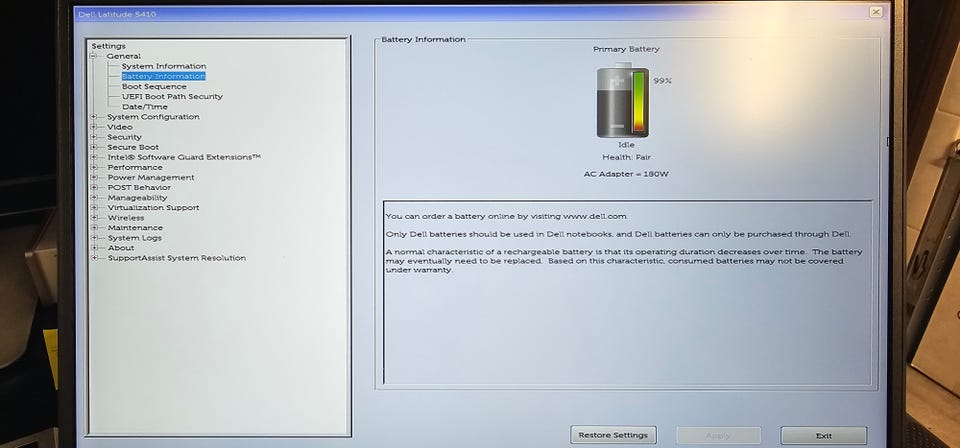
Task: Expand the Manageability node
Action: click(x=94, y=198)
